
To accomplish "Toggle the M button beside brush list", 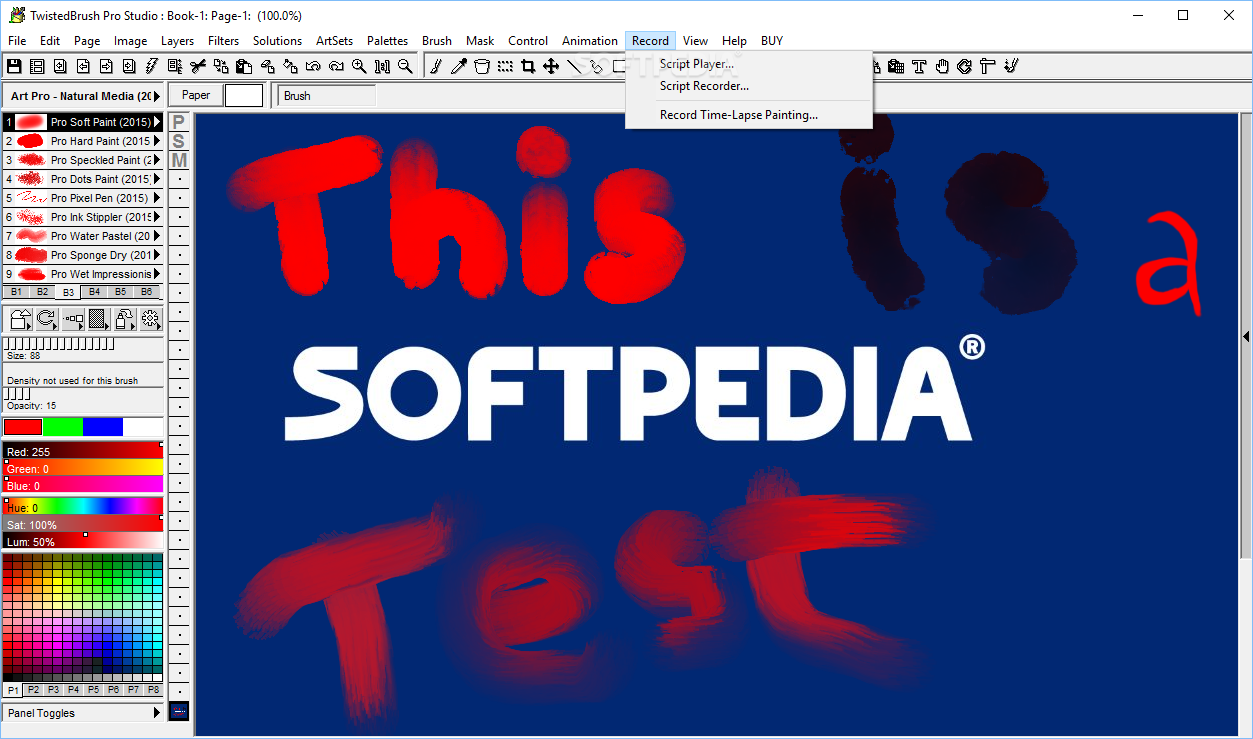I will [178, 160].
